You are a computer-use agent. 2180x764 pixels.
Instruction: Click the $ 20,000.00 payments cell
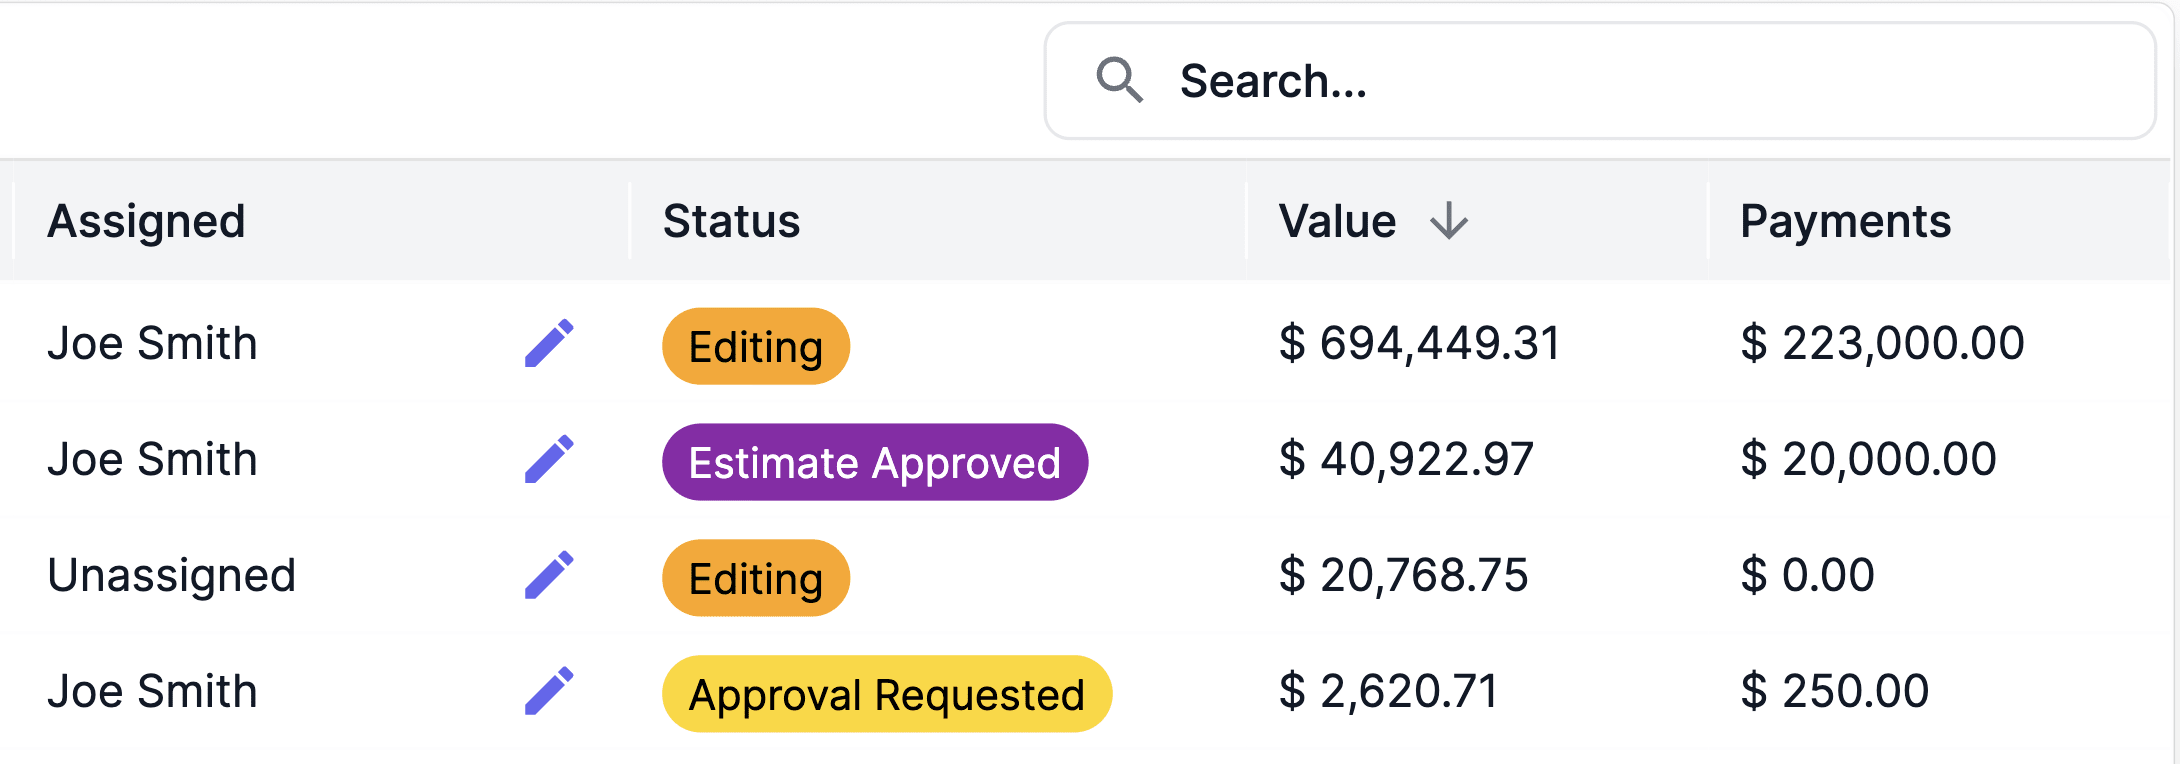pos(1868,460)
